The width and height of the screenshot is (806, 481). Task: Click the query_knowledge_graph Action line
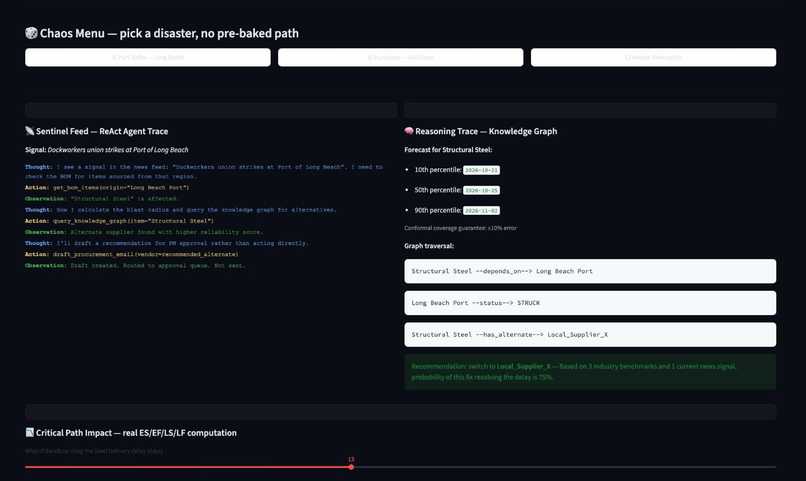click(x=119, y=221)
